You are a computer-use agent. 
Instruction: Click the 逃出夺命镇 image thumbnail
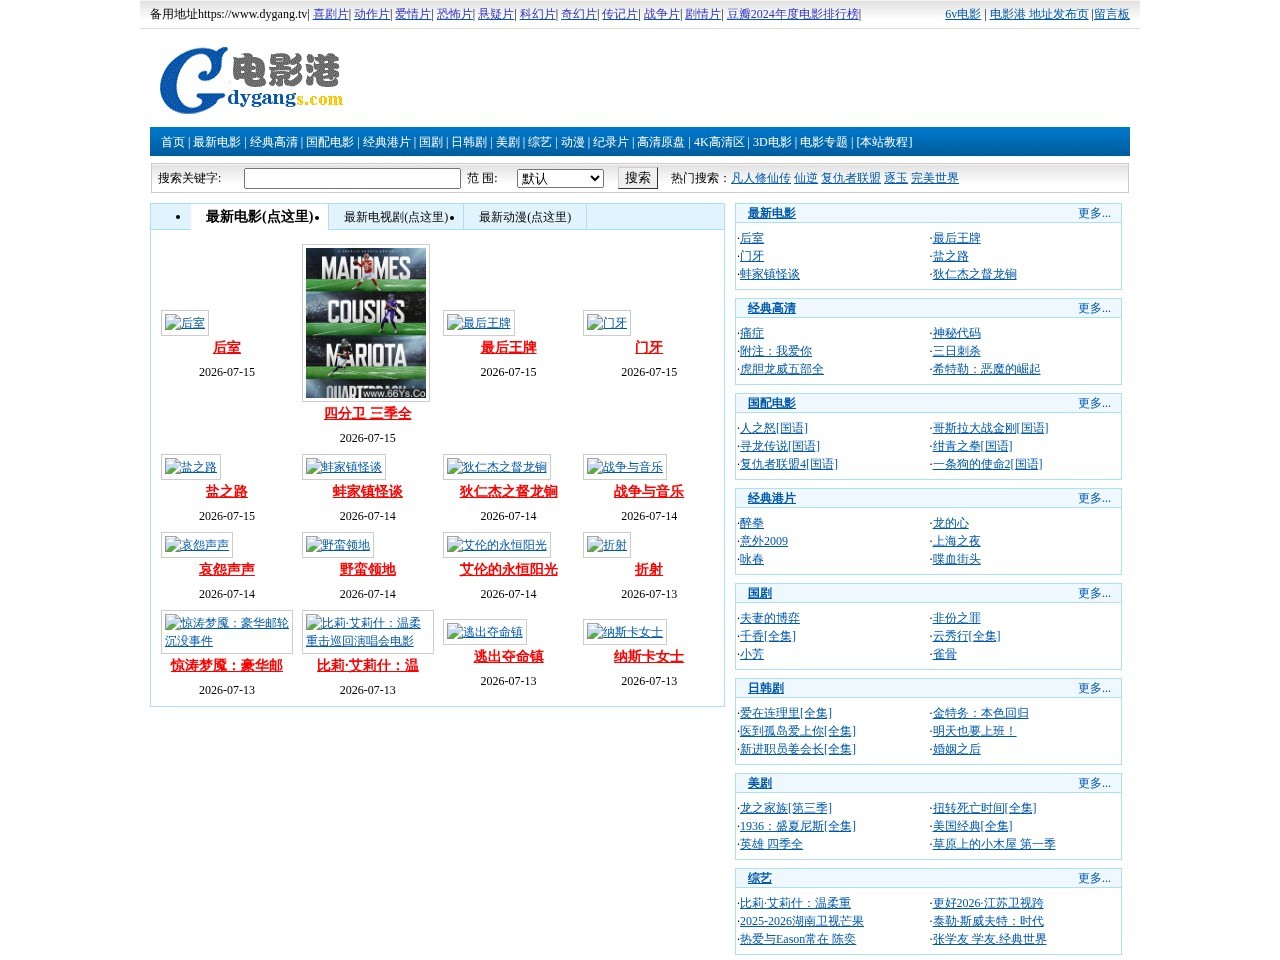[x=485, y=632]
